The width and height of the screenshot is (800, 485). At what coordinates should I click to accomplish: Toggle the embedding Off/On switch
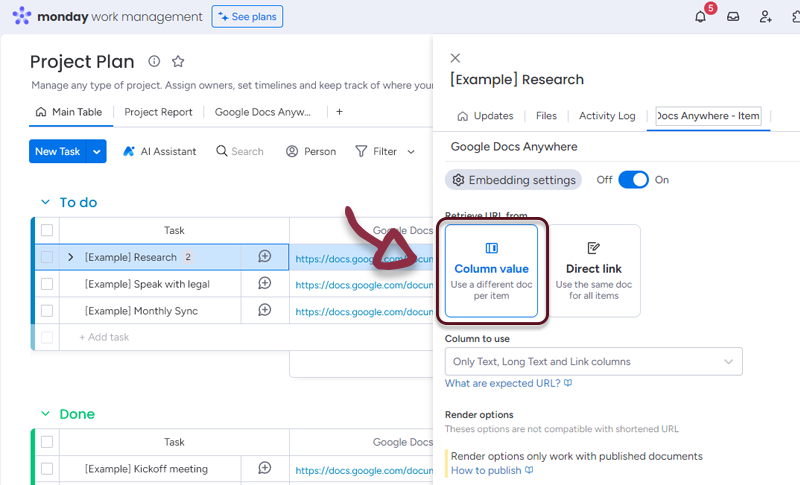pos(633,180)
